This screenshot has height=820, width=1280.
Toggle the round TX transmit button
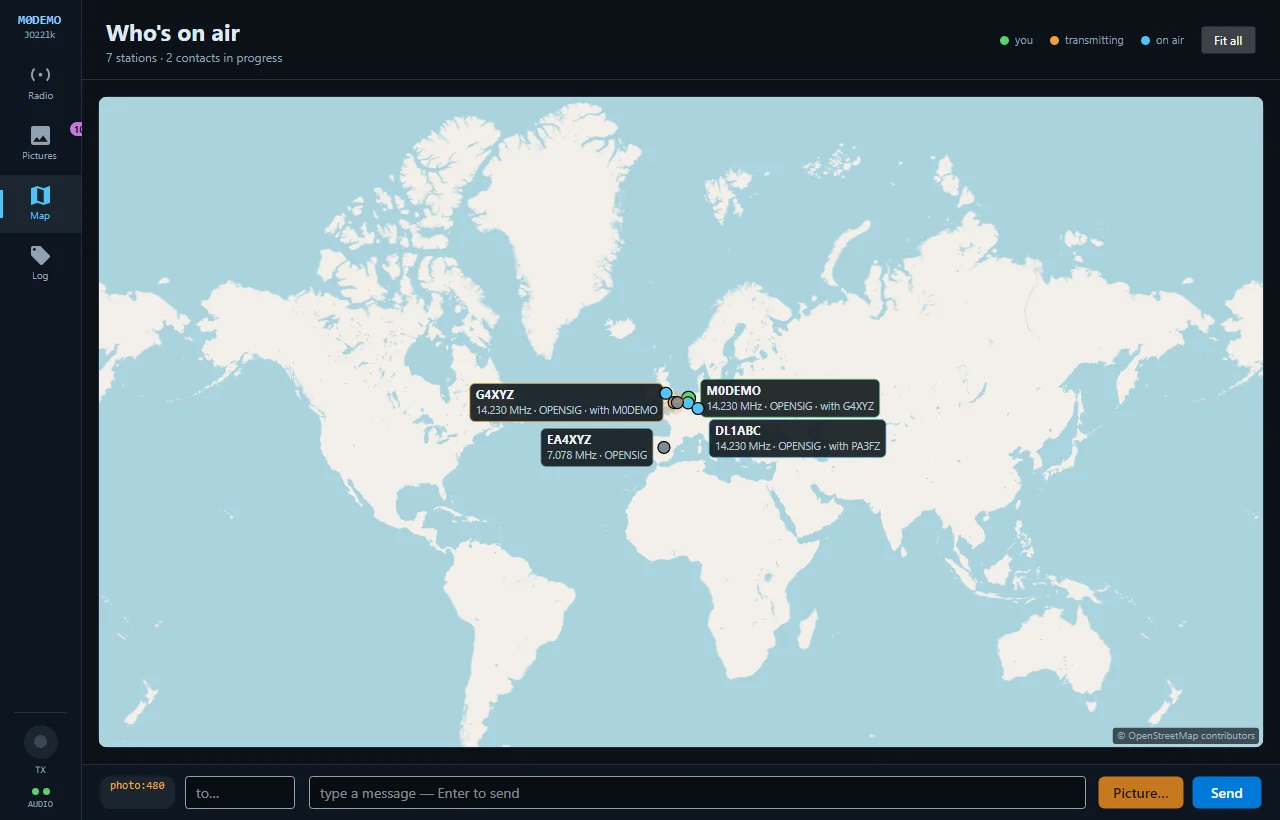41,742
